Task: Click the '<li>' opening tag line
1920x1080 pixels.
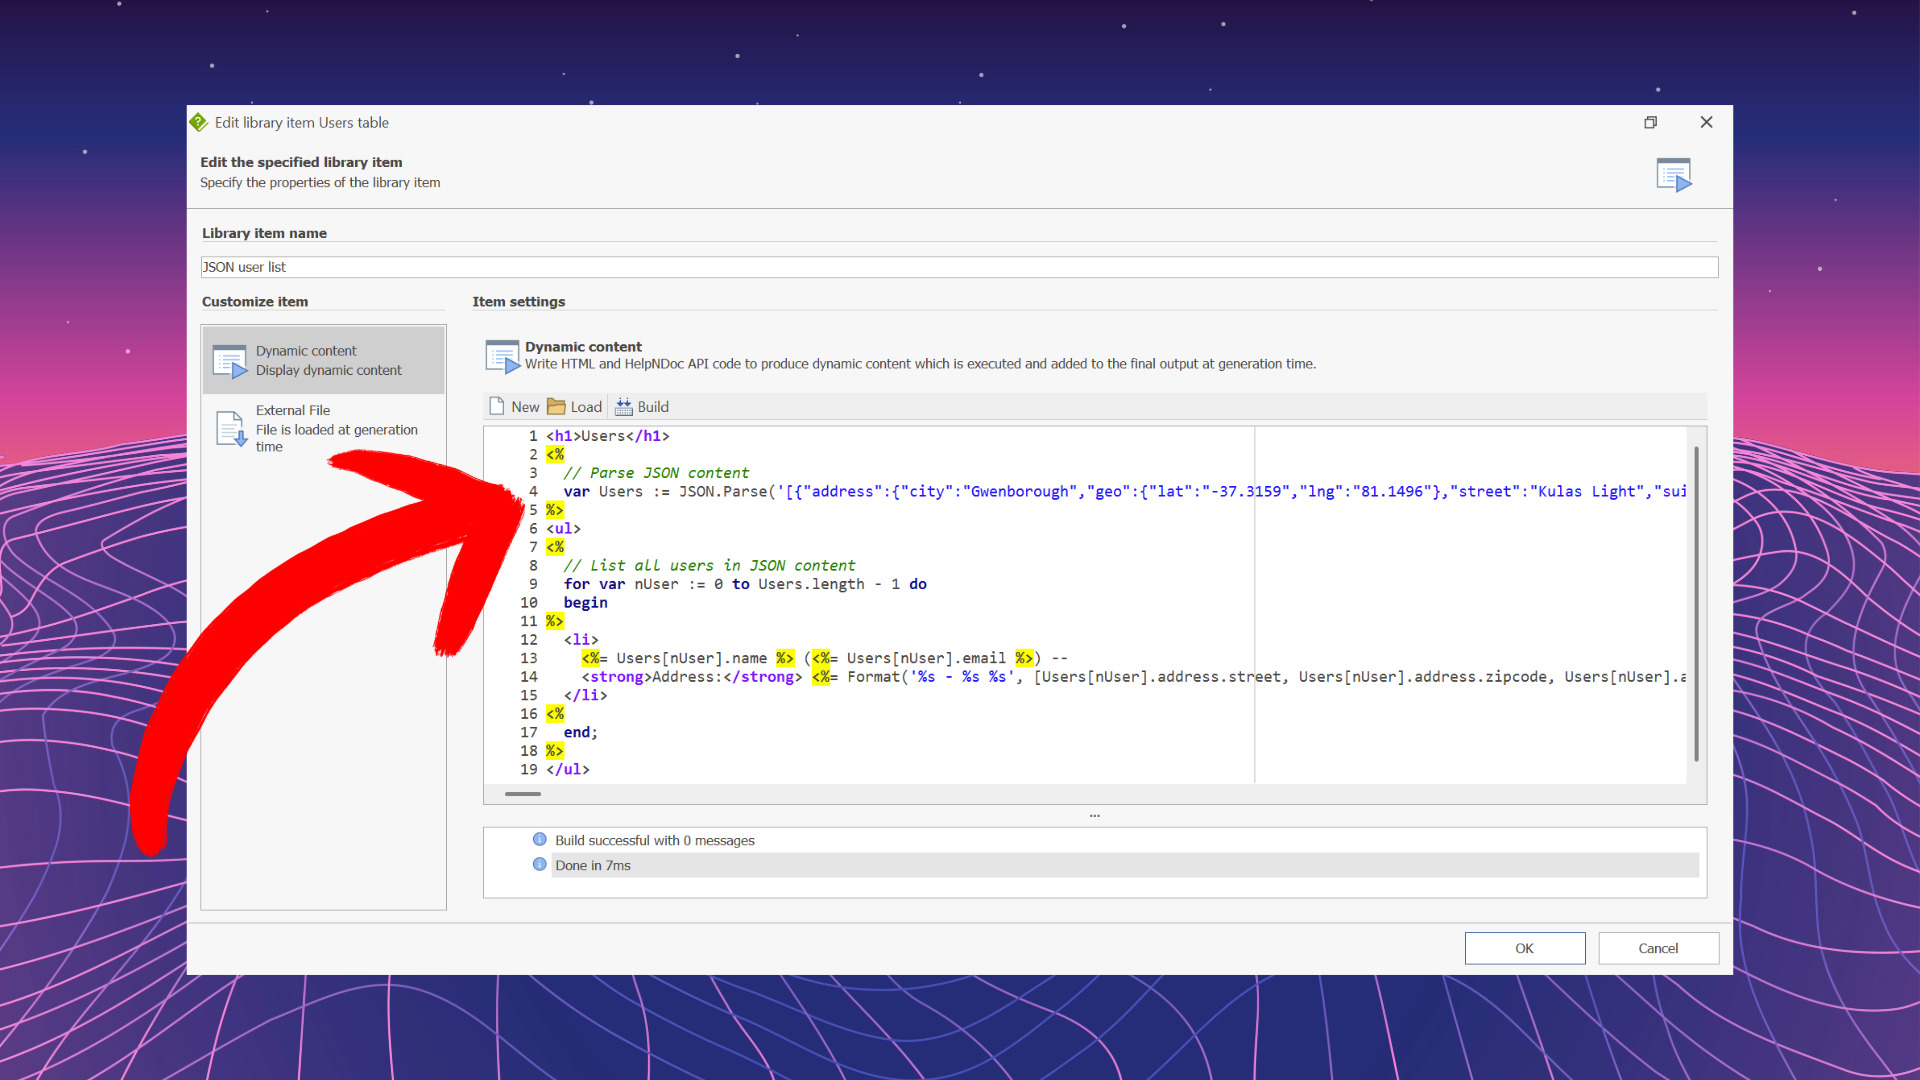Action: pyautogui.click(x=581, y=640)
